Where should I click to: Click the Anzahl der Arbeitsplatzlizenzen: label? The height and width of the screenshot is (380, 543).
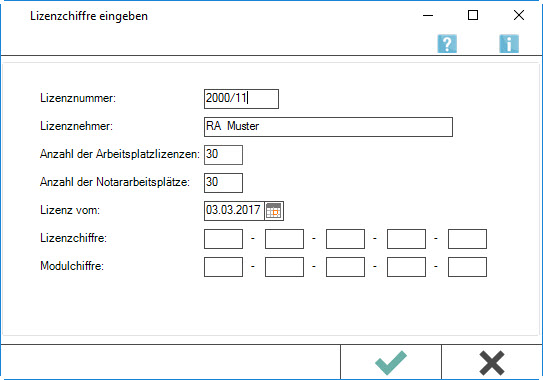pyautogui.click(x=120, y=154)
